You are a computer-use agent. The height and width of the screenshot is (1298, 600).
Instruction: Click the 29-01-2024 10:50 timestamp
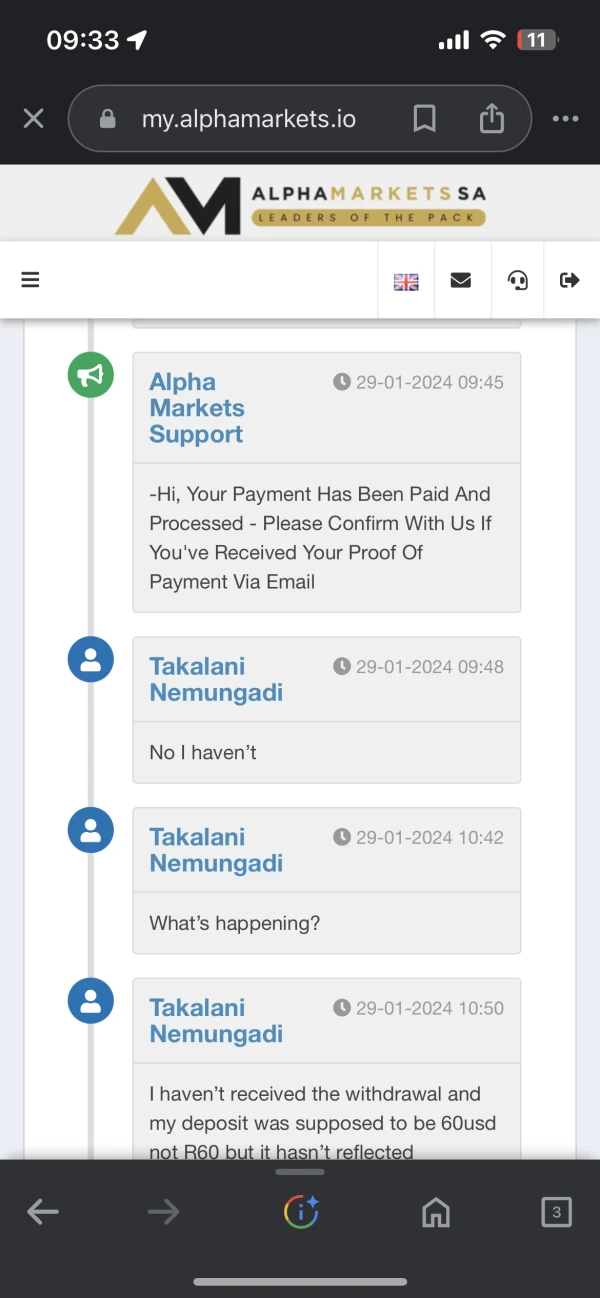pos(419,1008)
